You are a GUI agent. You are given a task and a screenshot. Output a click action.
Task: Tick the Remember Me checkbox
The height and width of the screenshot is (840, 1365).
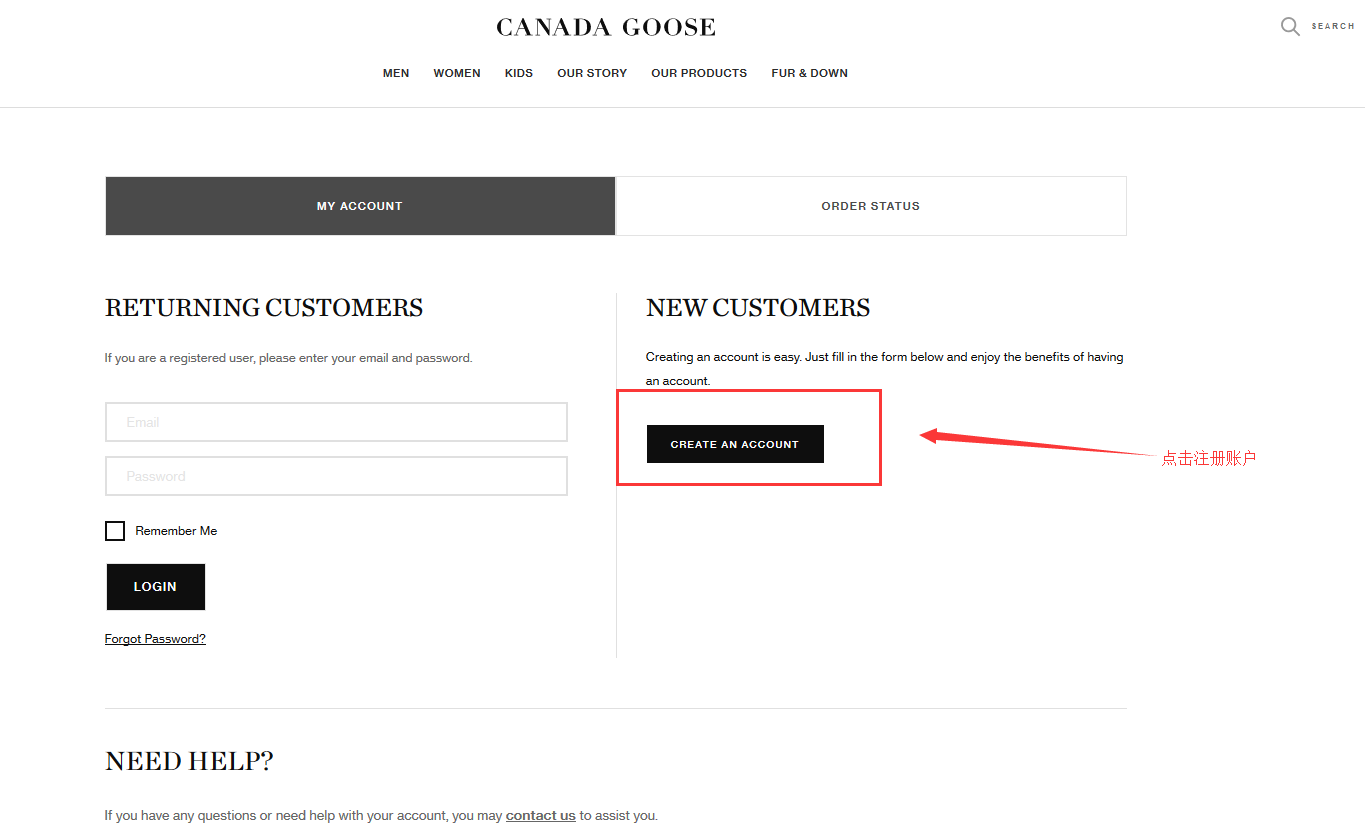coord(115,531)
